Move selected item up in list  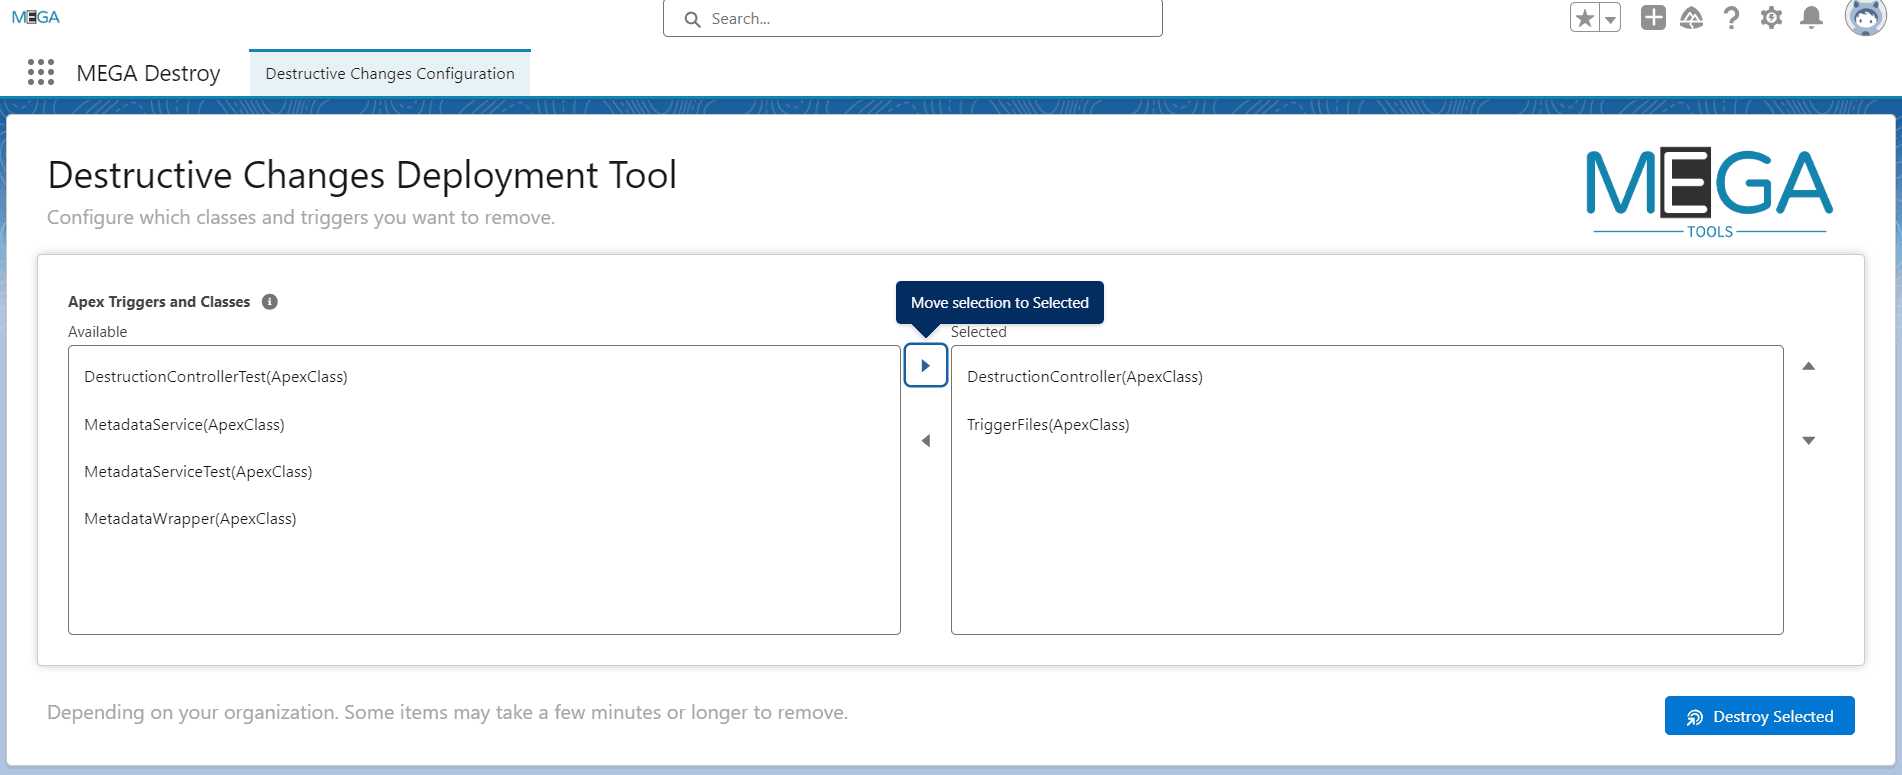(1809, 366)
